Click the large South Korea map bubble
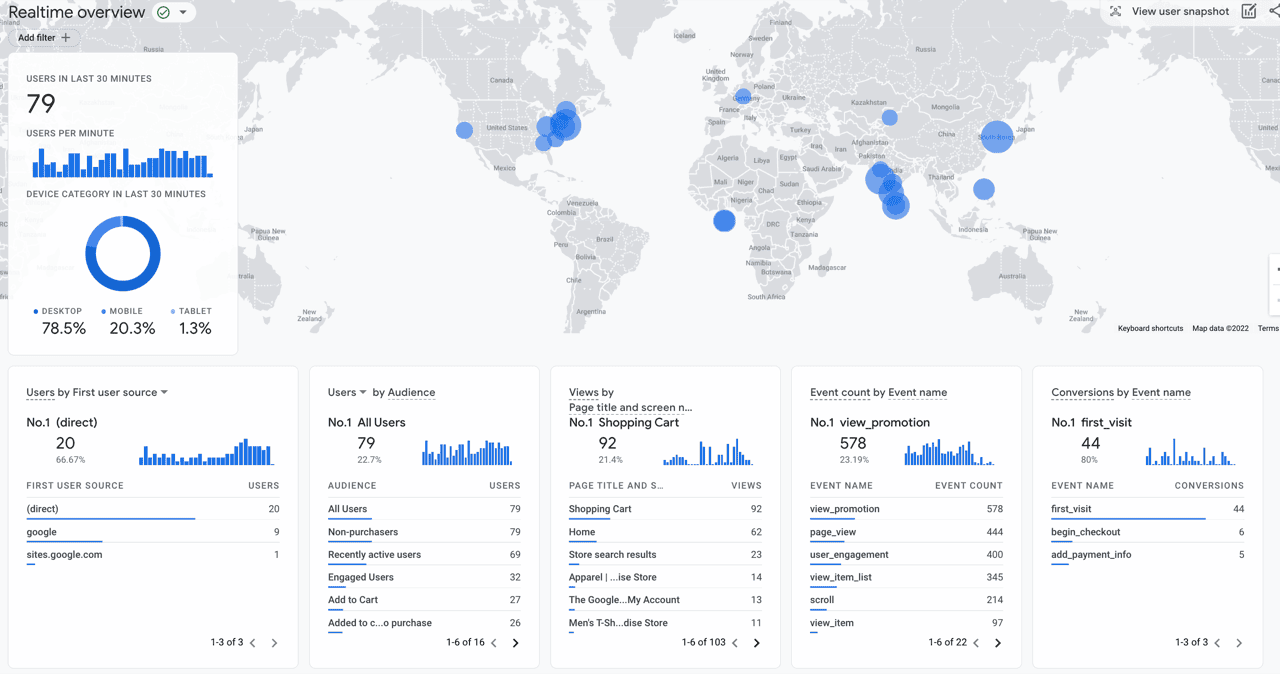This screenshot has height=674, width=1280. [997, 136]
